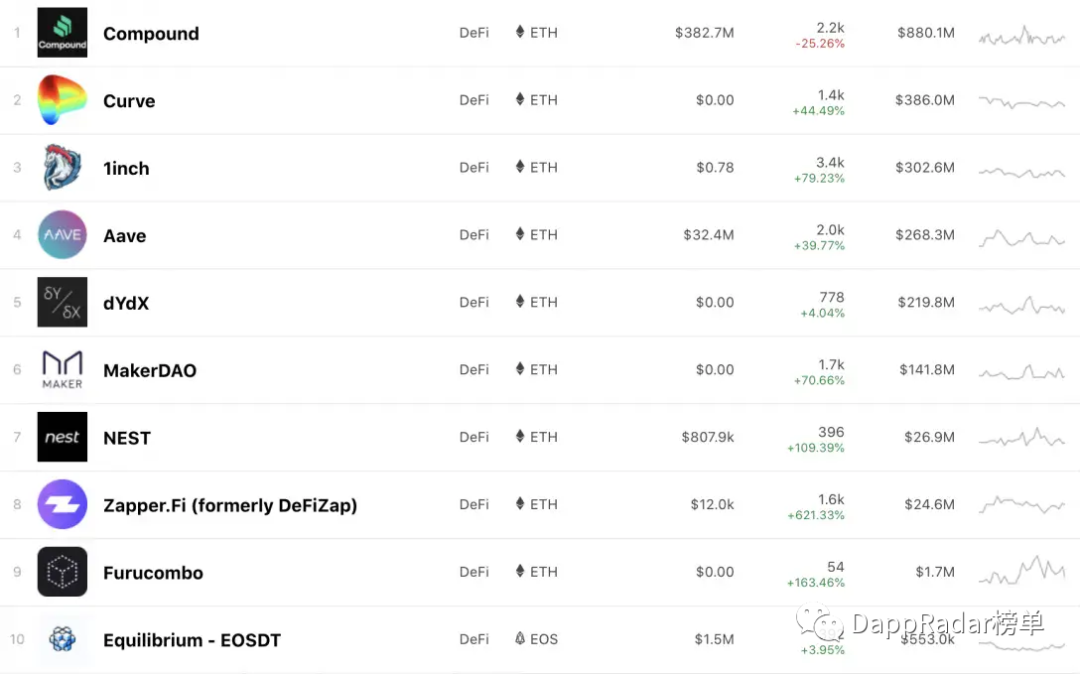The width and height of the screenshot is (1080, 674).
Task: Open the Compound dapp logo
Action: pyautogui.click(x=62, y=32)
